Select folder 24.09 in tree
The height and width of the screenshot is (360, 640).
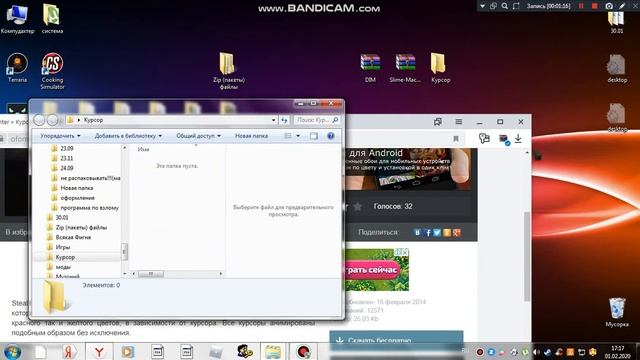[x=62, y=168]
